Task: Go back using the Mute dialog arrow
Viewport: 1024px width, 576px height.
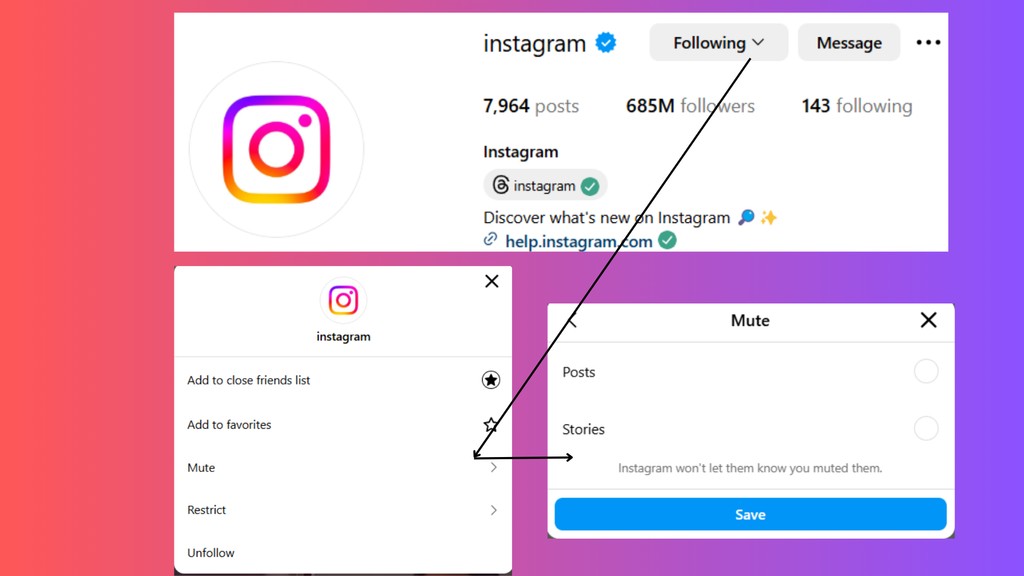Action: coord(573,321)
